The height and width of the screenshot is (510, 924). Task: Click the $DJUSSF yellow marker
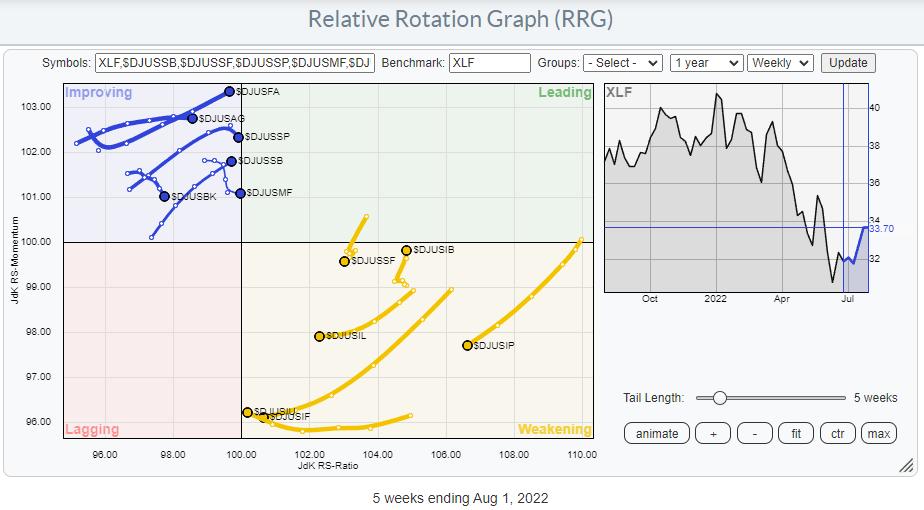344,261
